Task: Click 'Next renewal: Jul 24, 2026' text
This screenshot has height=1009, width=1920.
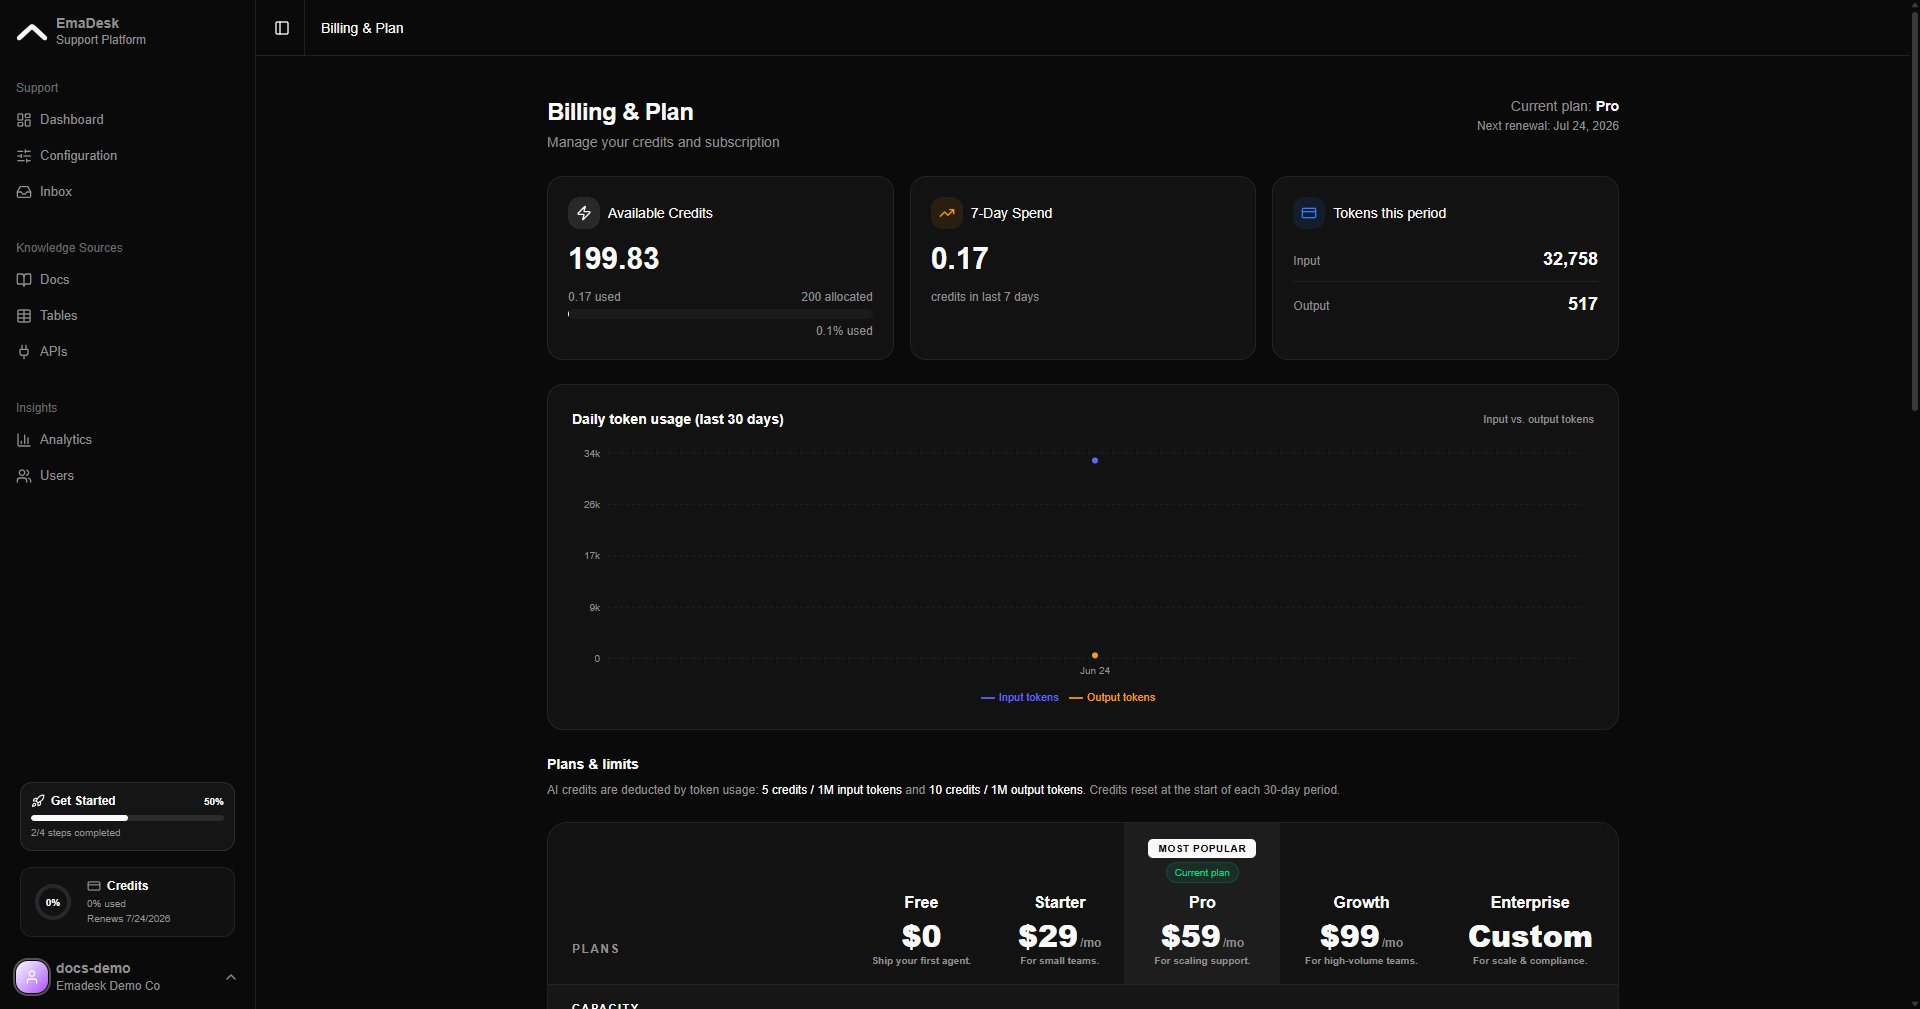Action: (1548, 126)
